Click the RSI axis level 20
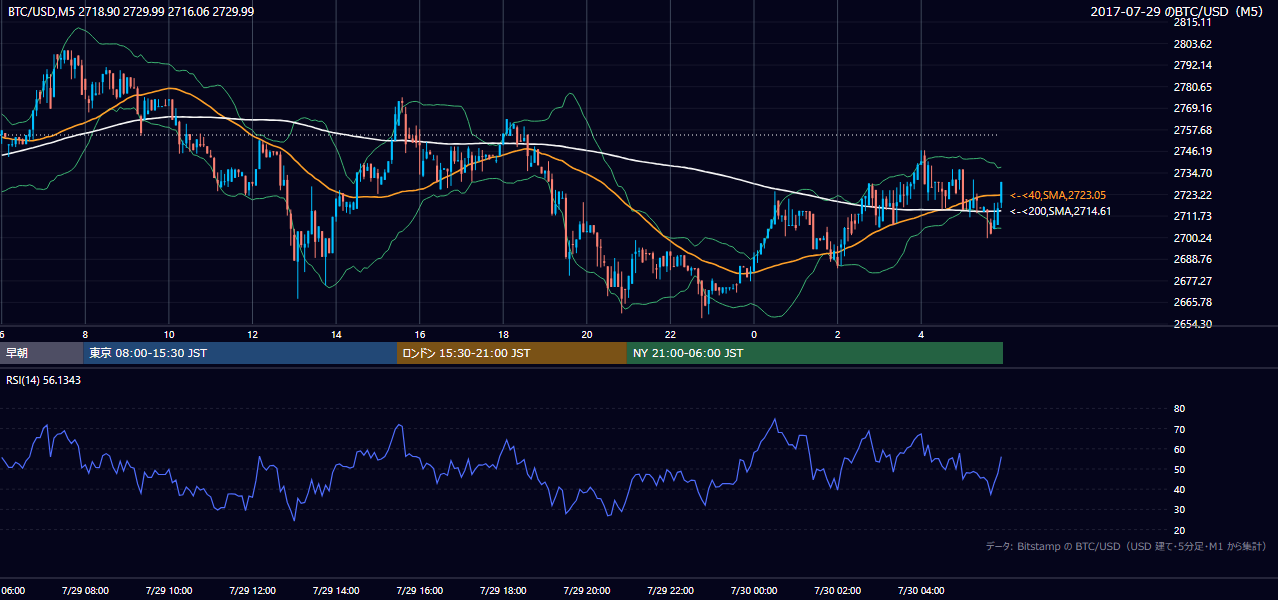The image size is (1278, 600). point(1179,530)
